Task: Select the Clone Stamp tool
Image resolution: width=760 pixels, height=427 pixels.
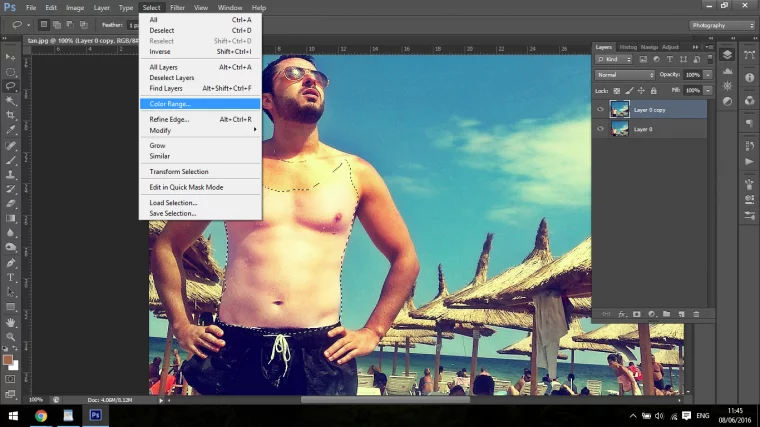Action: click(x=10, y=174)
